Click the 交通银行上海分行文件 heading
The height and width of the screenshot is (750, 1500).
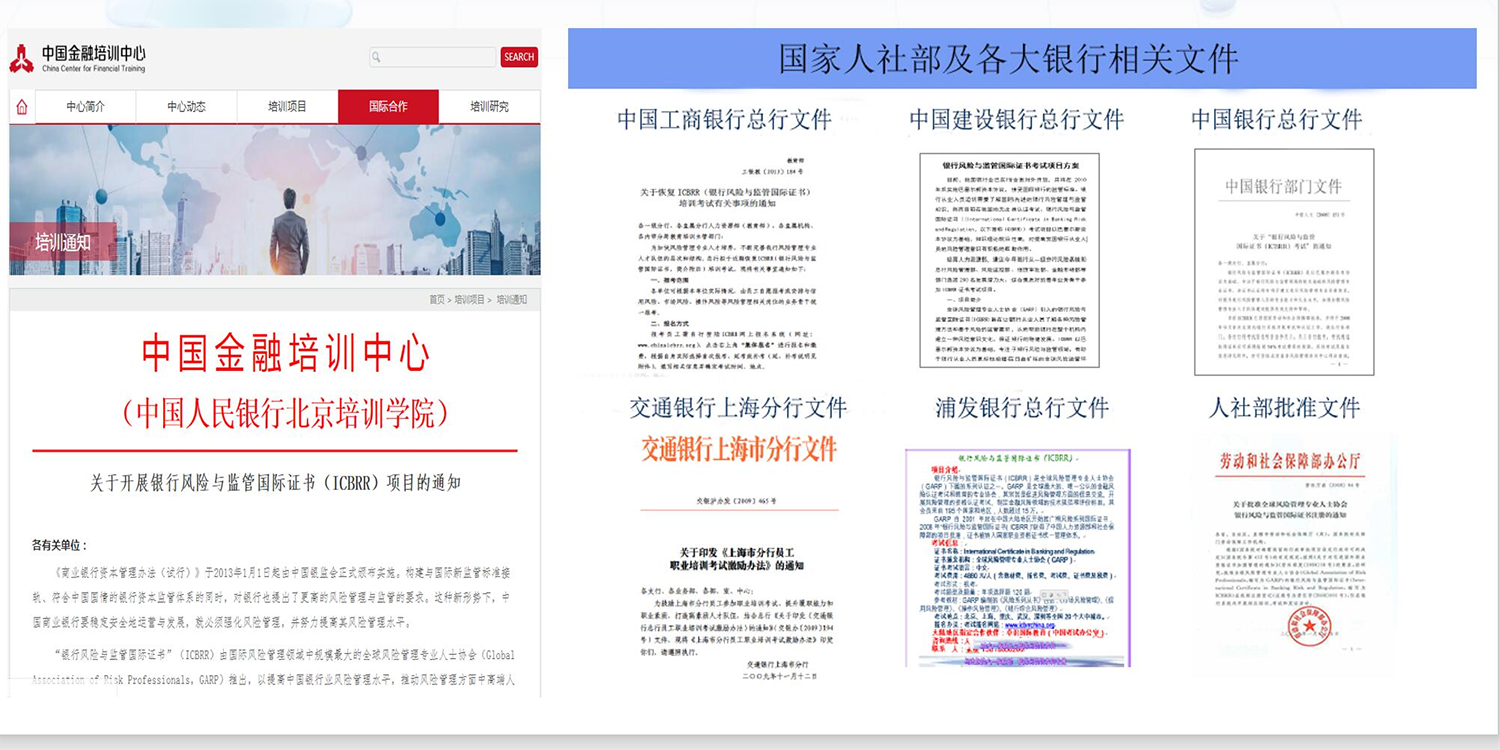[x=738, y=408]
